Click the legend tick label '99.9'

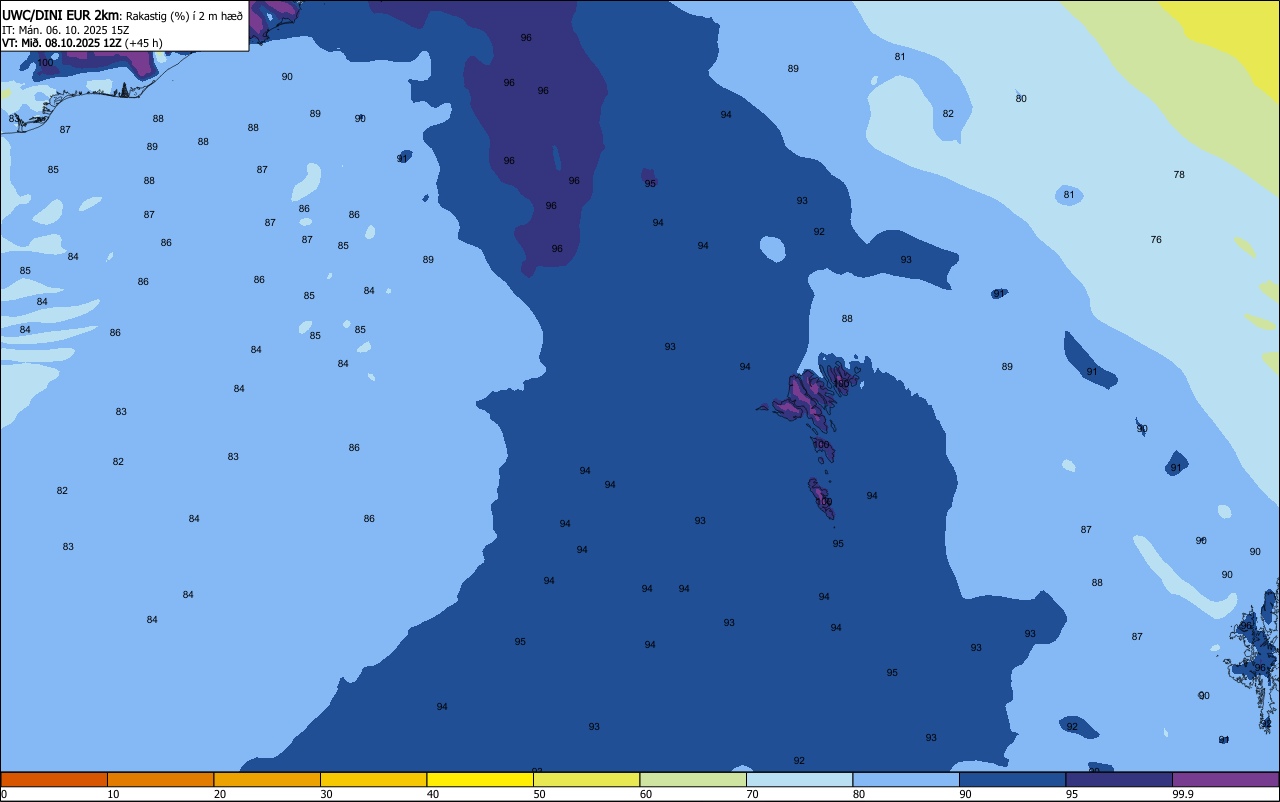1183,794
